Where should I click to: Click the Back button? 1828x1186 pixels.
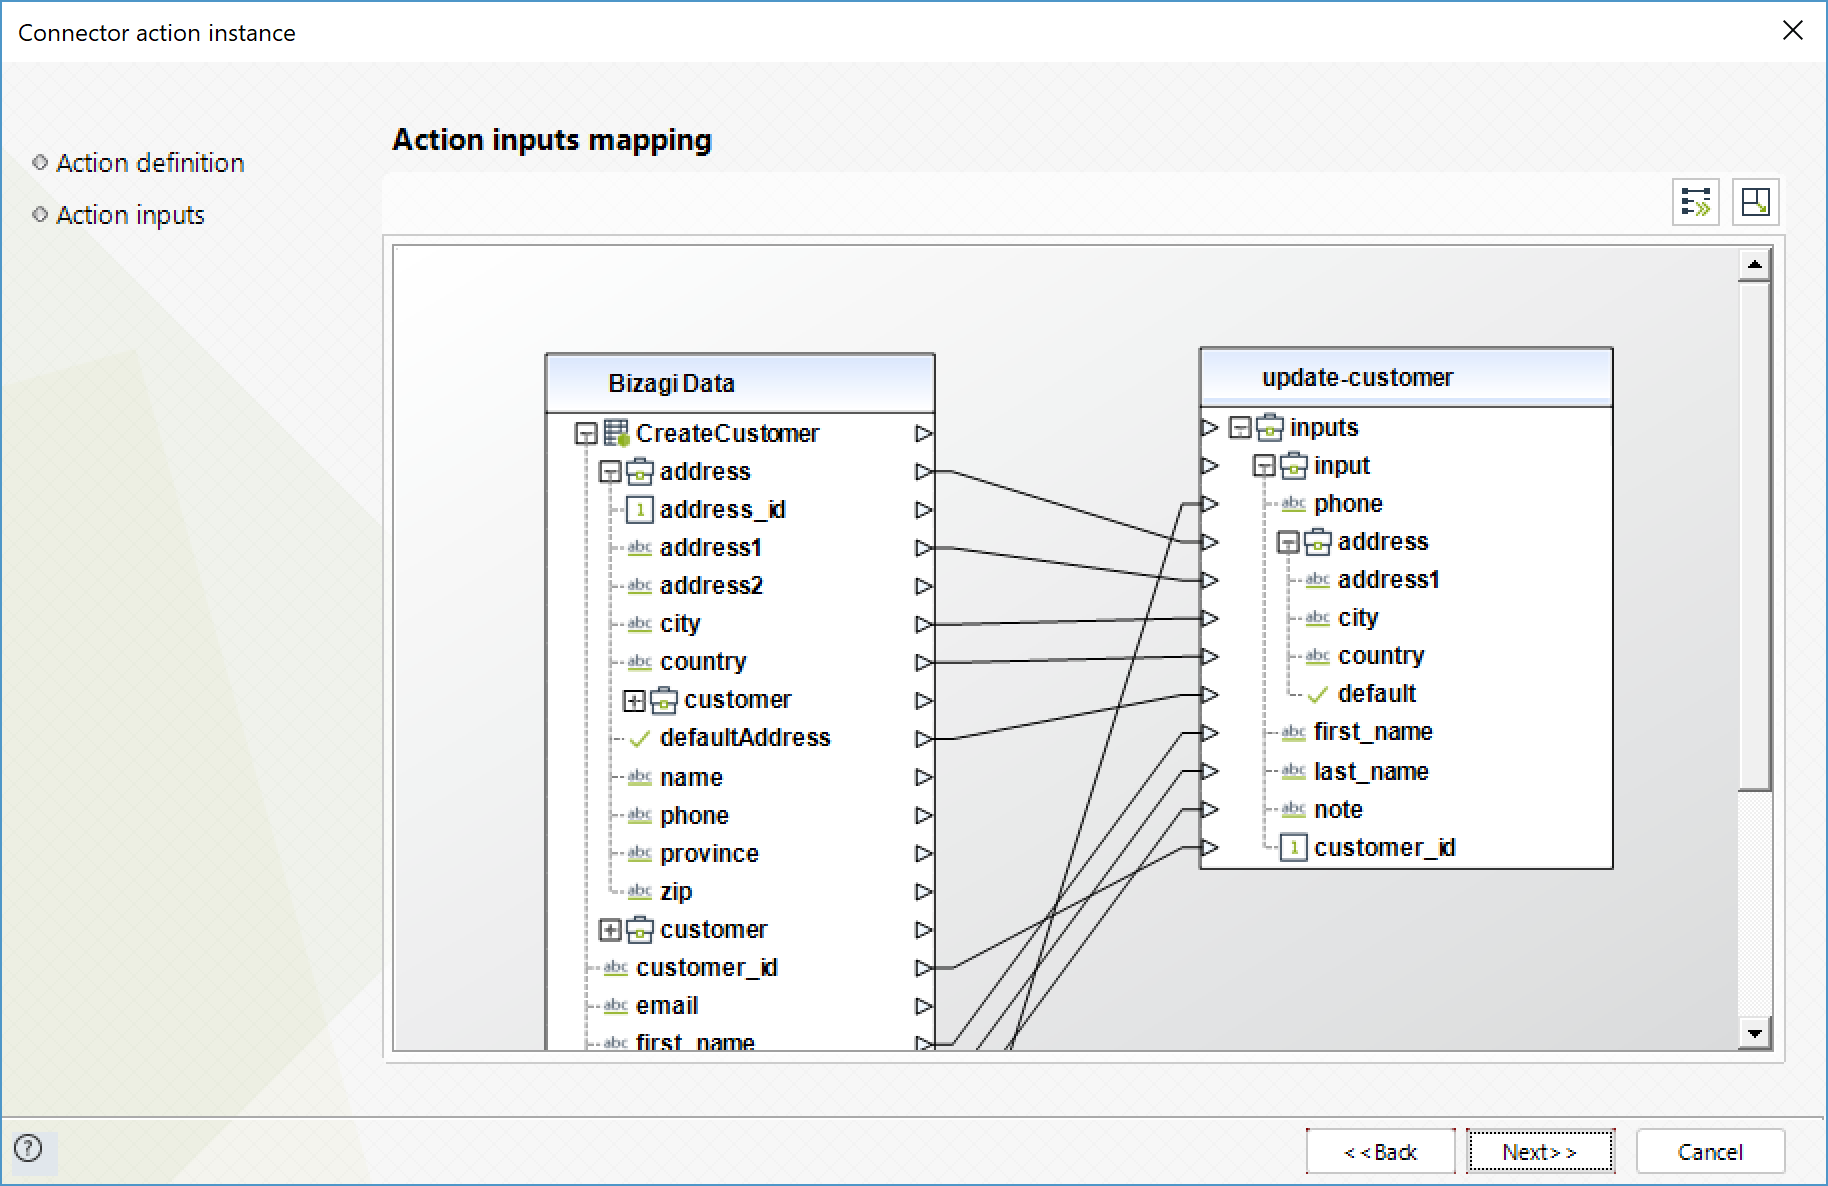click(1380, 1151)
